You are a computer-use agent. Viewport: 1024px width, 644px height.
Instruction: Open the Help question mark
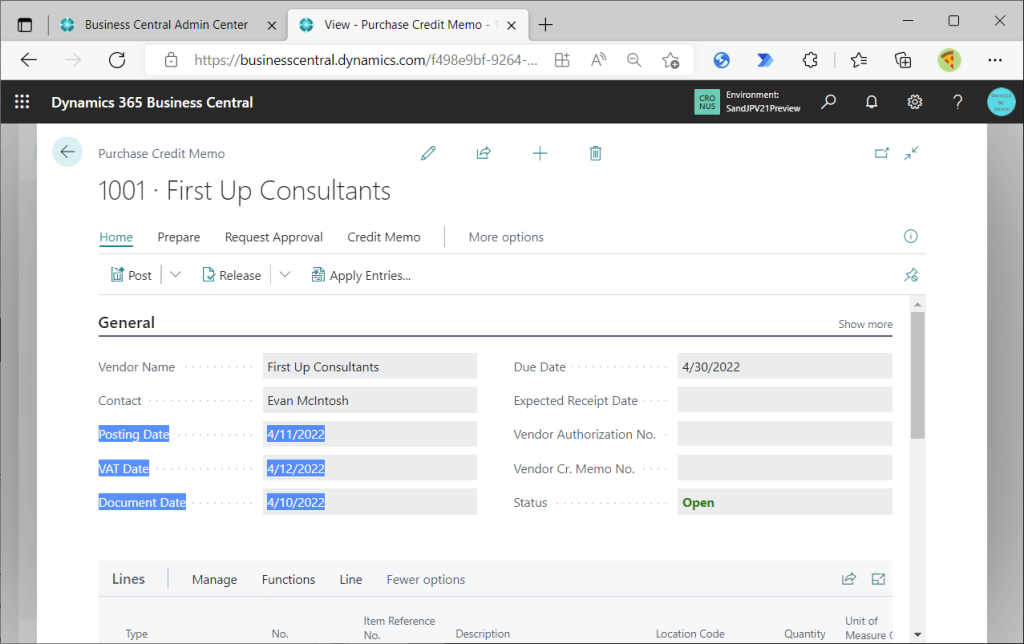957,102
